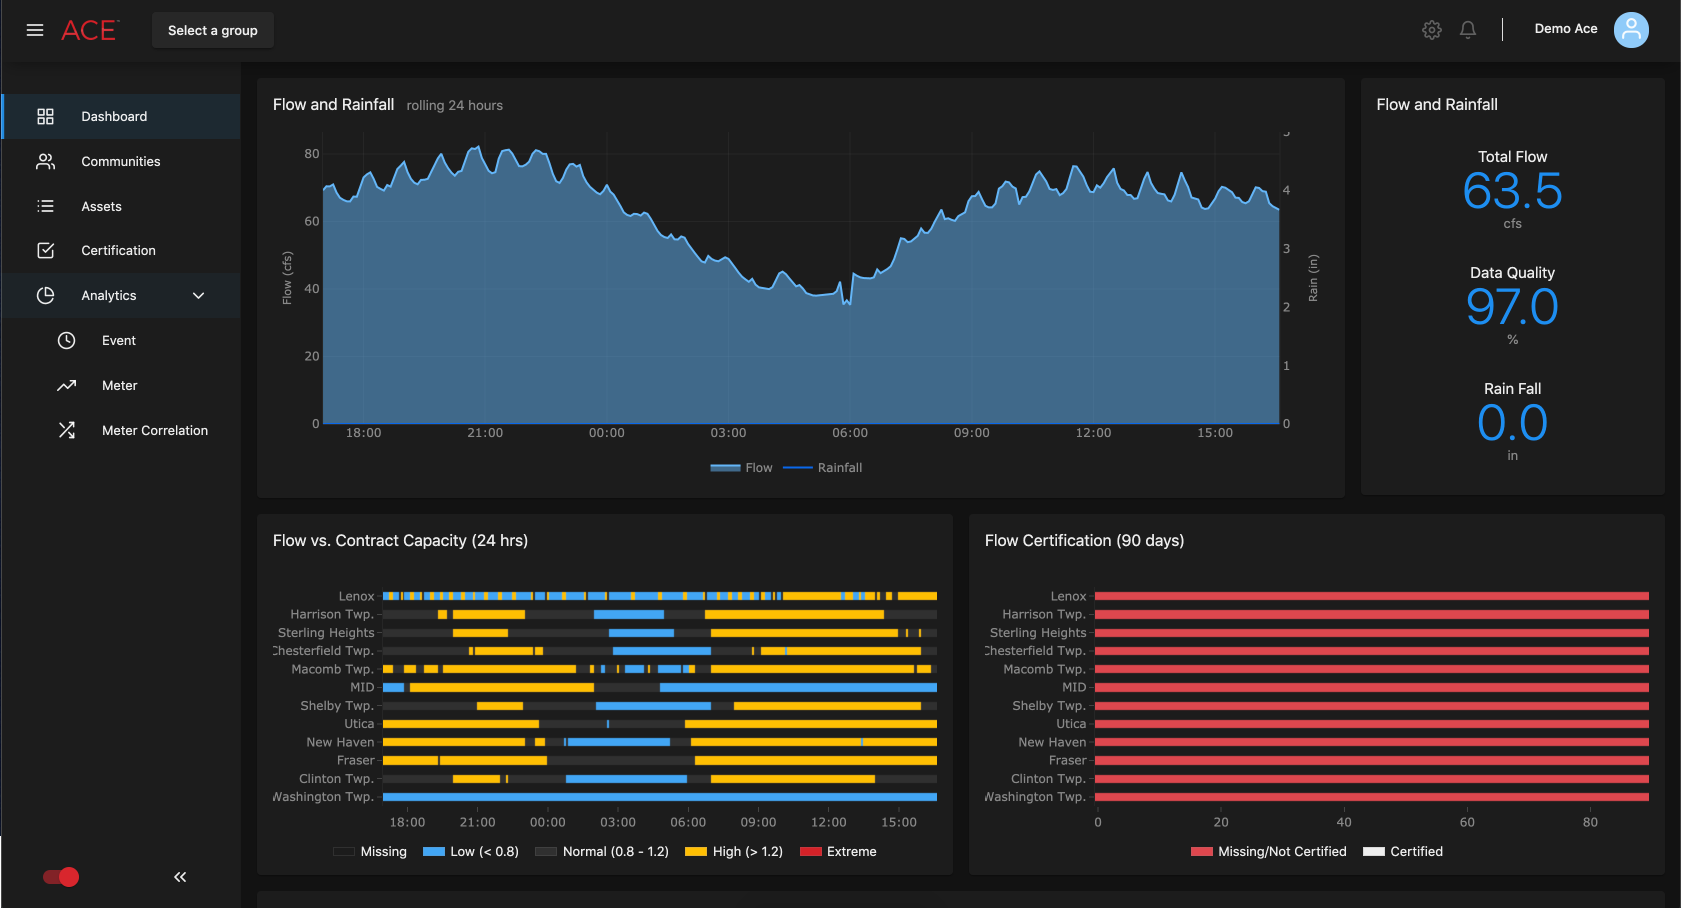The width and height of the screenshot is (1681, 908).
Task: Collapse the sidebar using the double-arrow control
Action: 180,876
